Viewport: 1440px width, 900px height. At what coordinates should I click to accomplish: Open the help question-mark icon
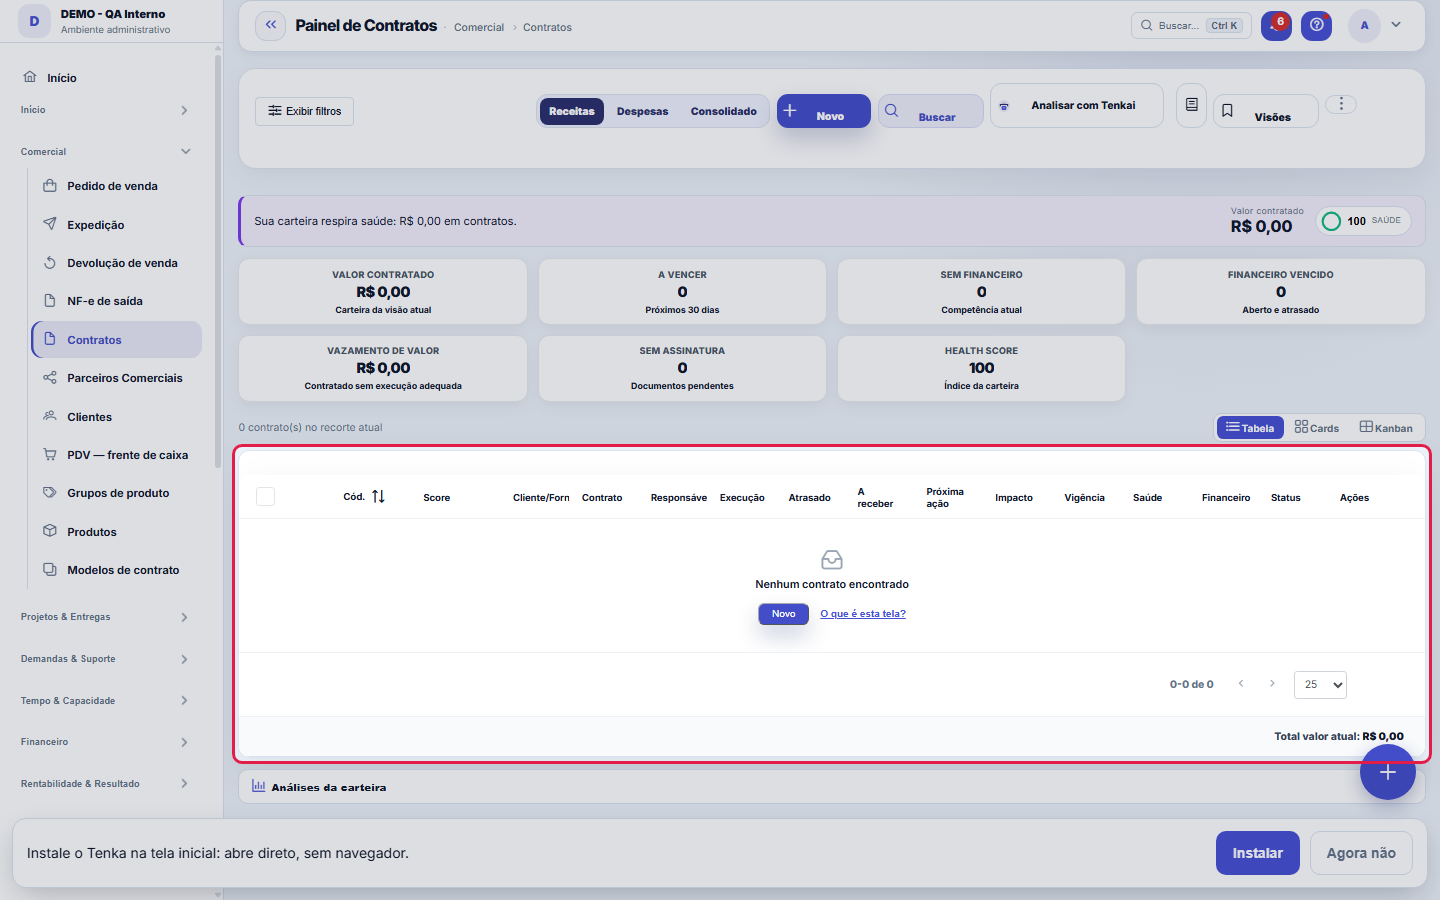[1316, 26]
